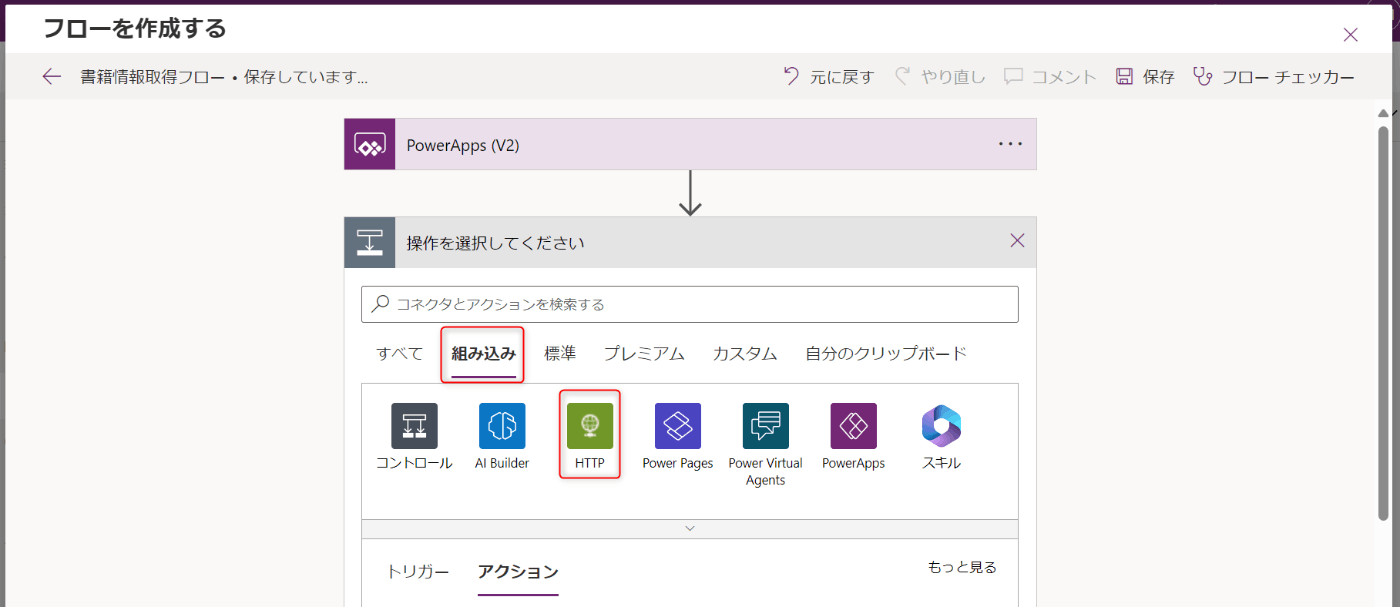This screenshot has height=607, width=1400.
Task: Click the Power Pages label text
Action: pos(678,464)
